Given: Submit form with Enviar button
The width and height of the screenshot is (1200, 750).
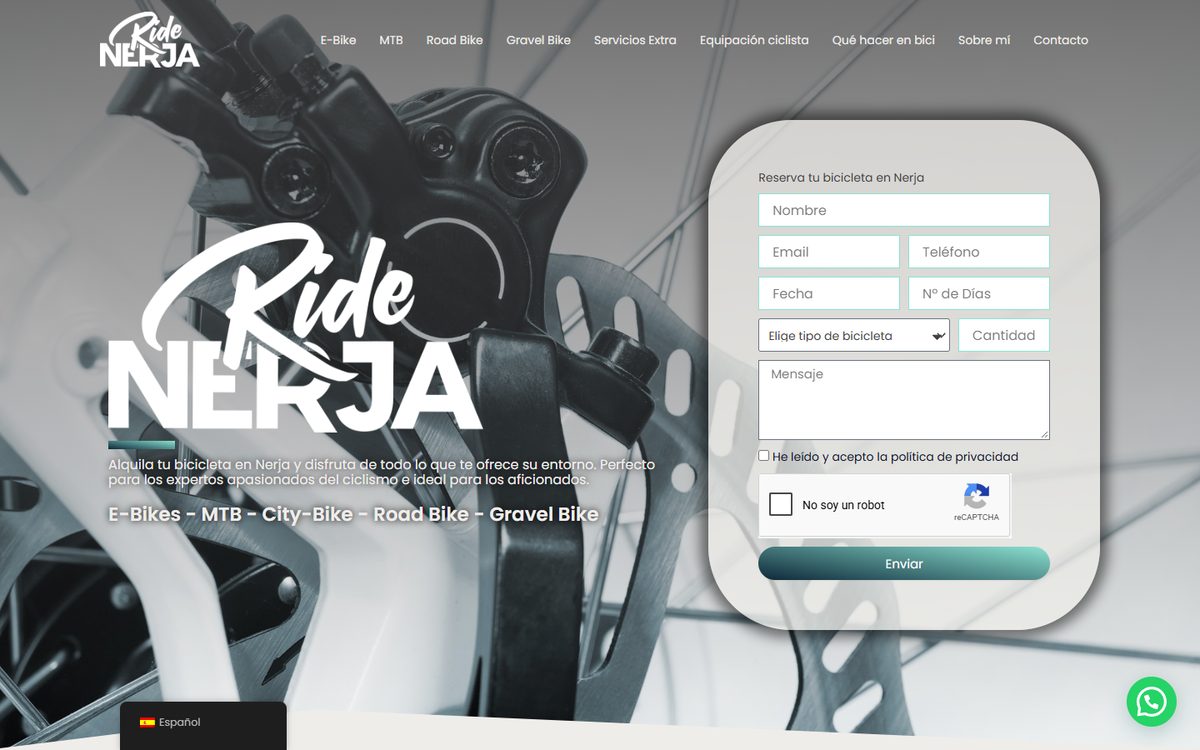Looking at the screenshot, I should 904,564.
